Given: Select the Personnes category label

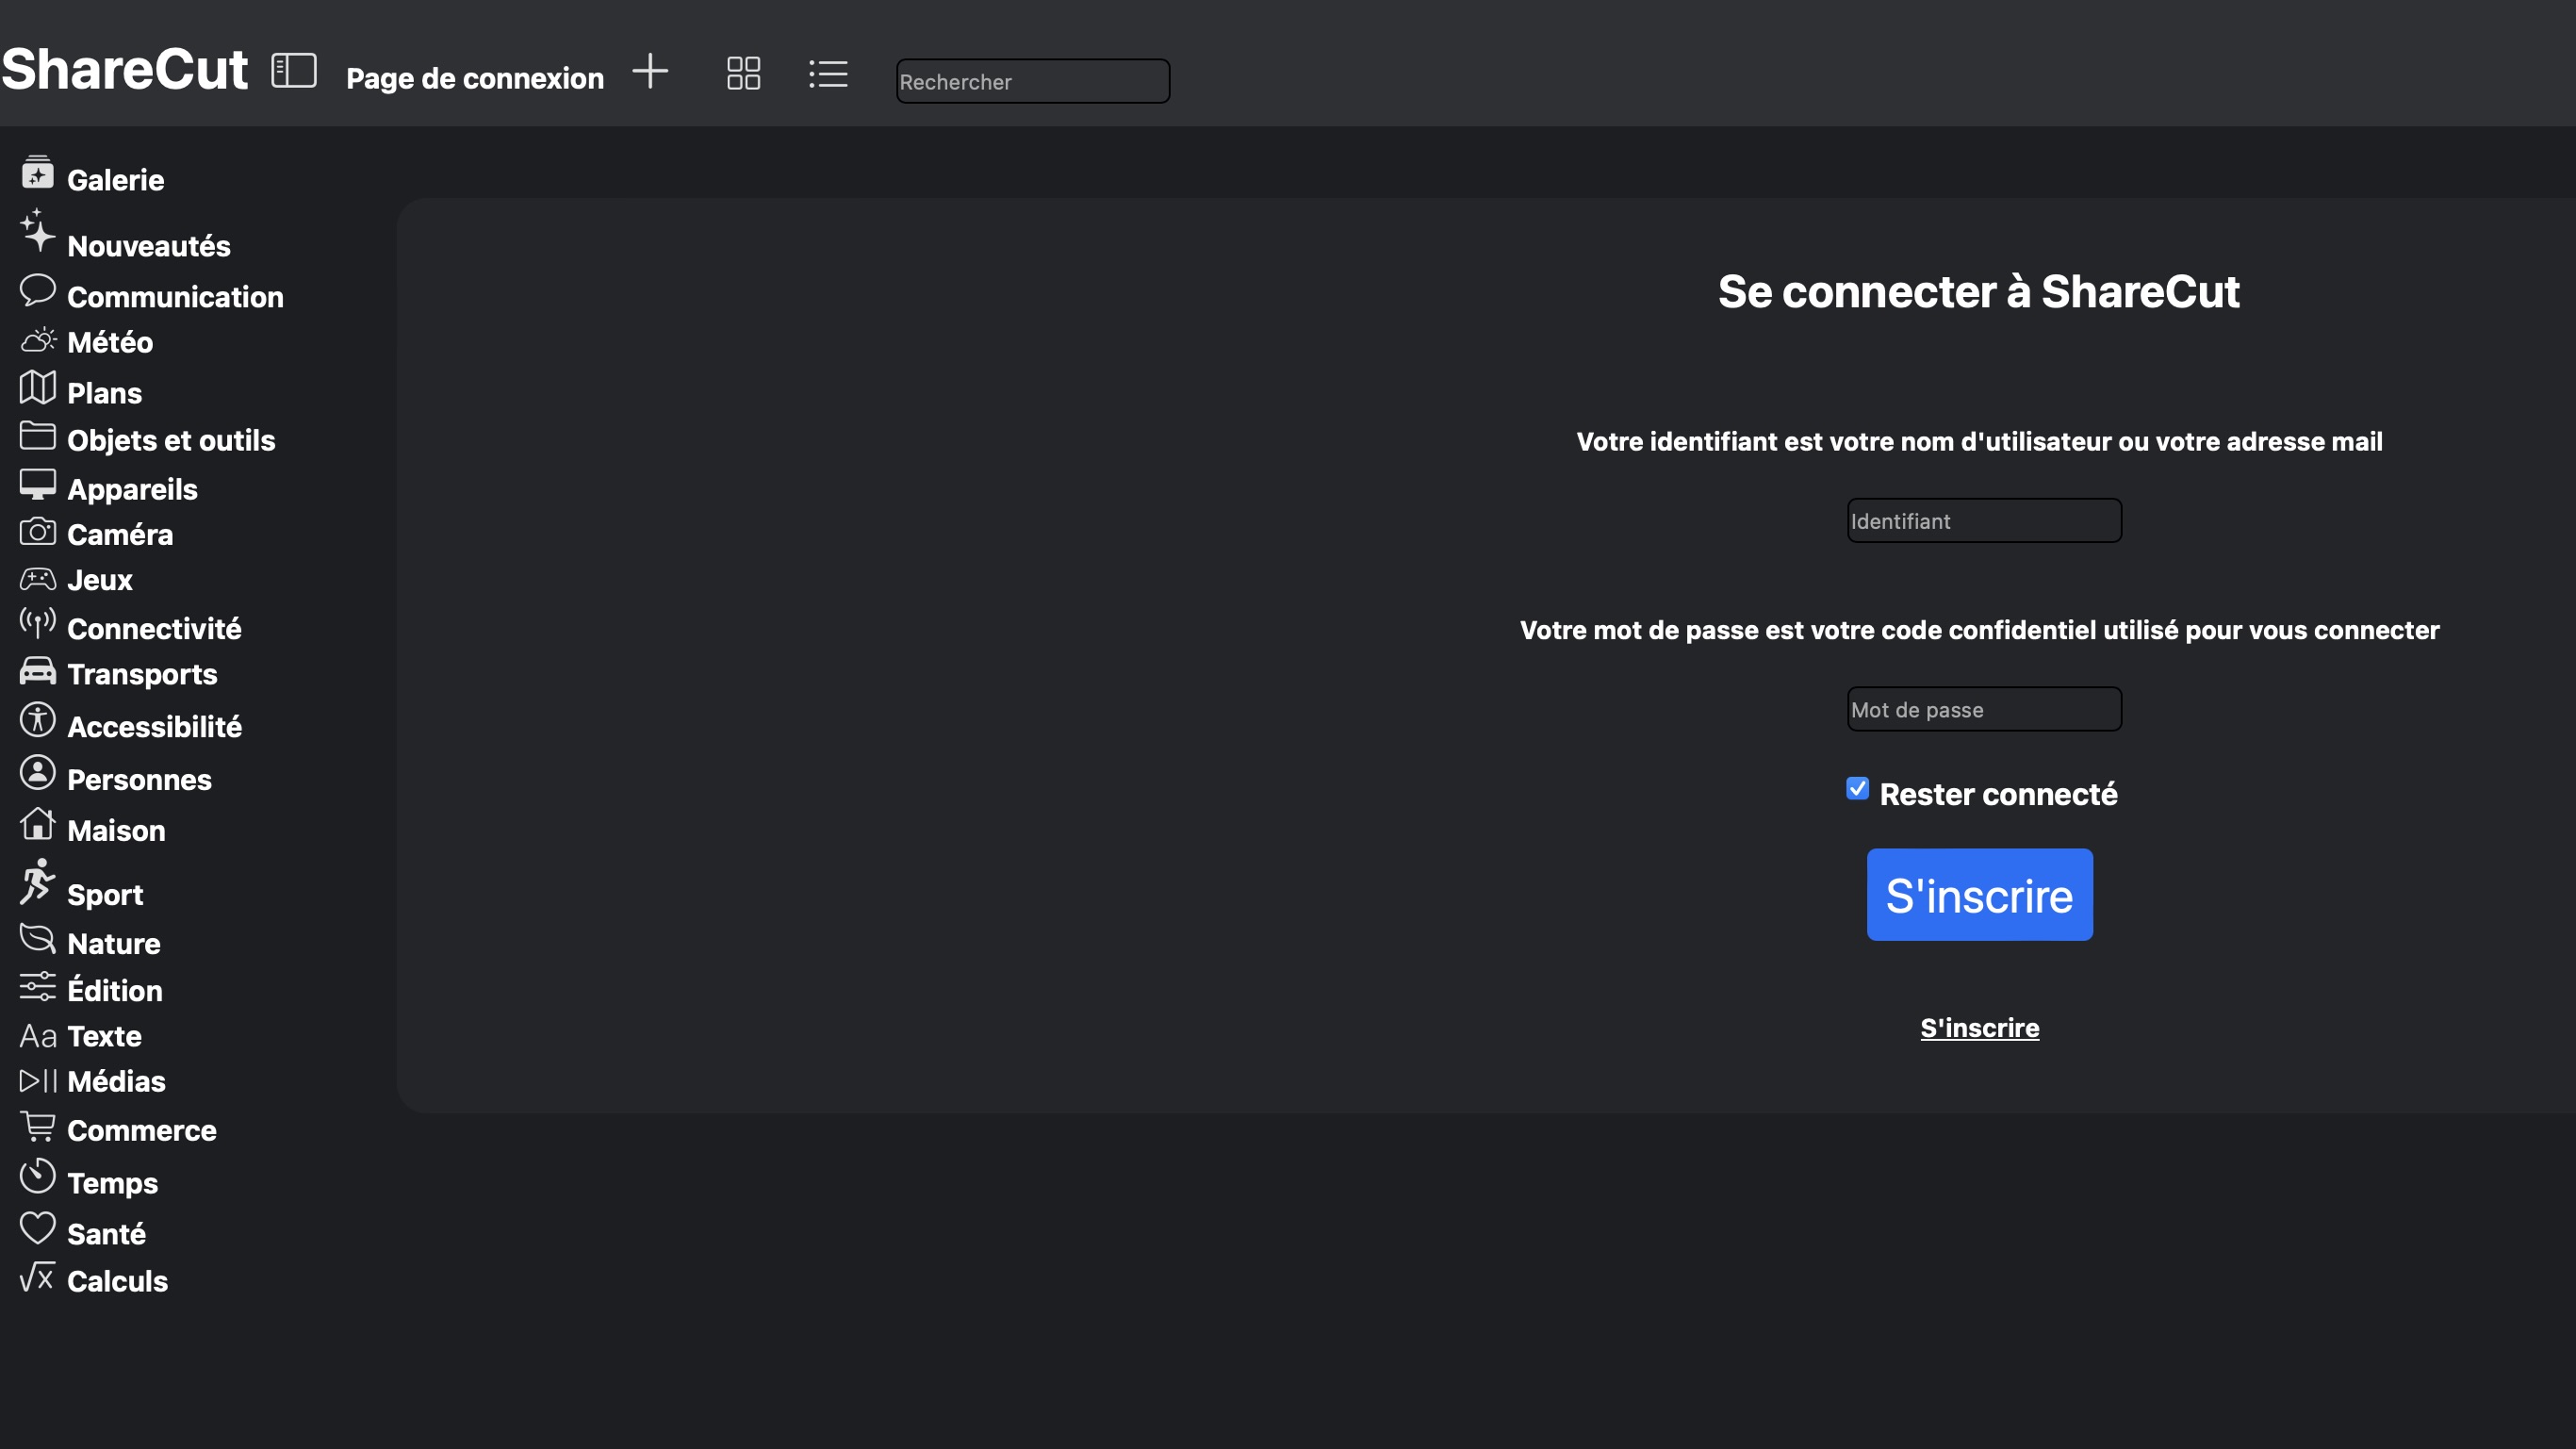Looking at the screenshot, I should (x=139, y=780).
